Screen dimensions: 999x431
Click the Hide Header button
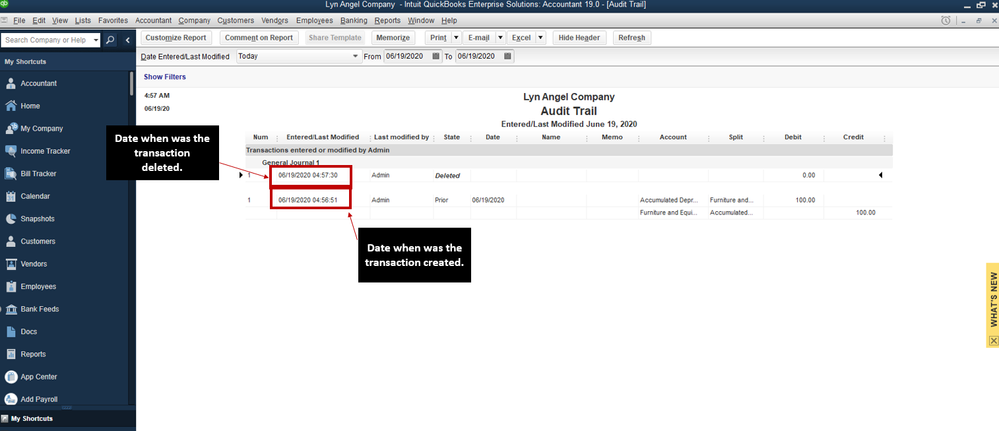point(579,38)
